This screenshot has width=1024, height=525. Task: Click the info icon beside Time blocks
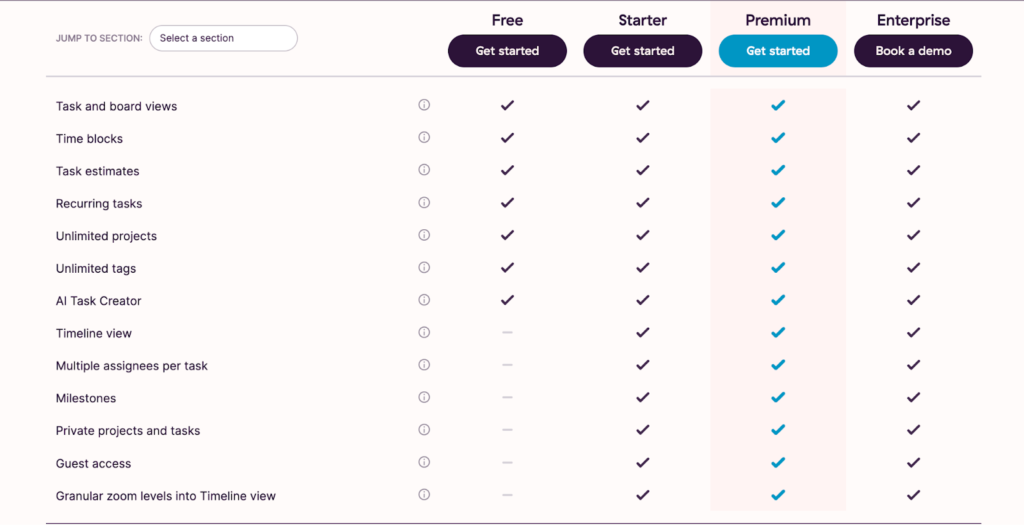[424, 137]
